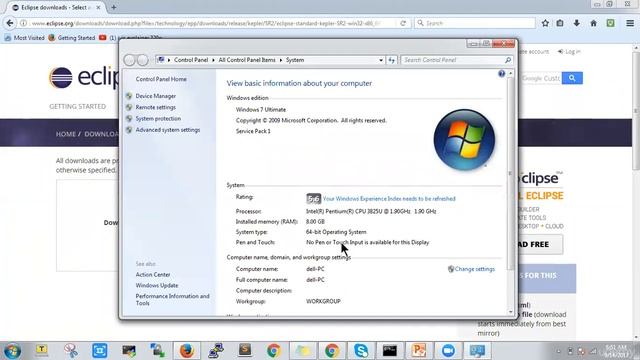Open the Firefox downloads arrow
640x360 pixels.
[x=576, y=23]
